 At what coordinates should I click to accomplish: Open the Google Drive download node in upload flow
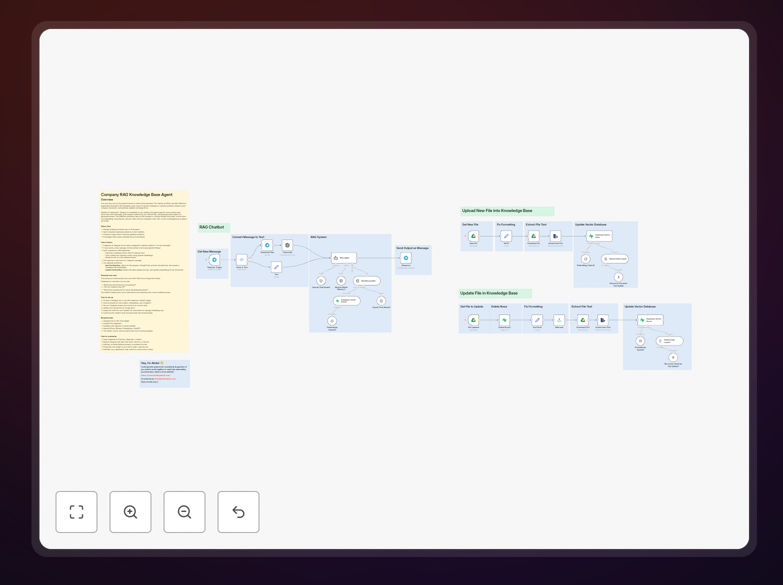click(533, 236)
